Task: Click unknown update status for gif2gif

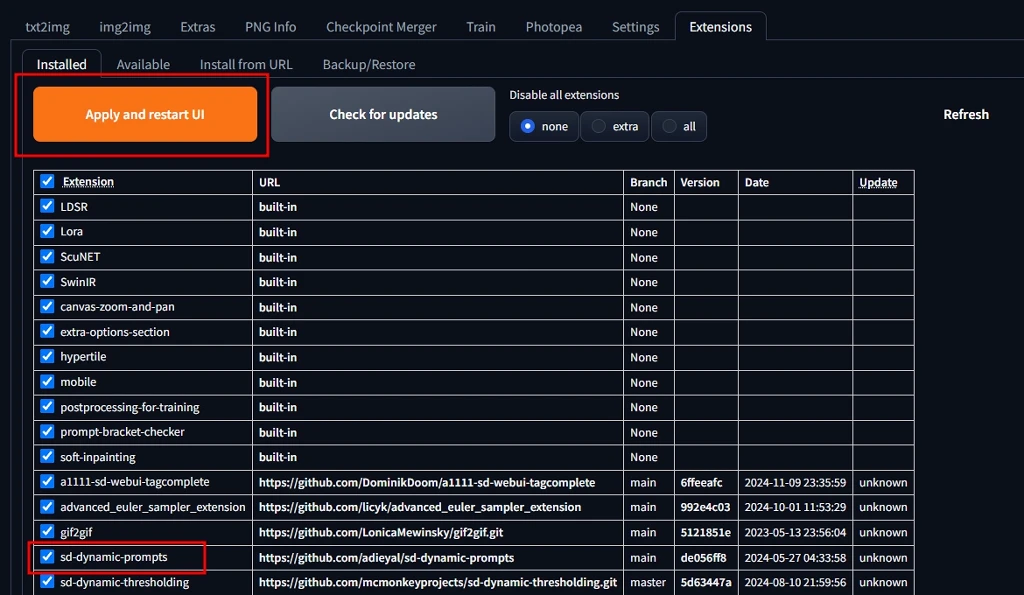Action: tap(883, 532)
